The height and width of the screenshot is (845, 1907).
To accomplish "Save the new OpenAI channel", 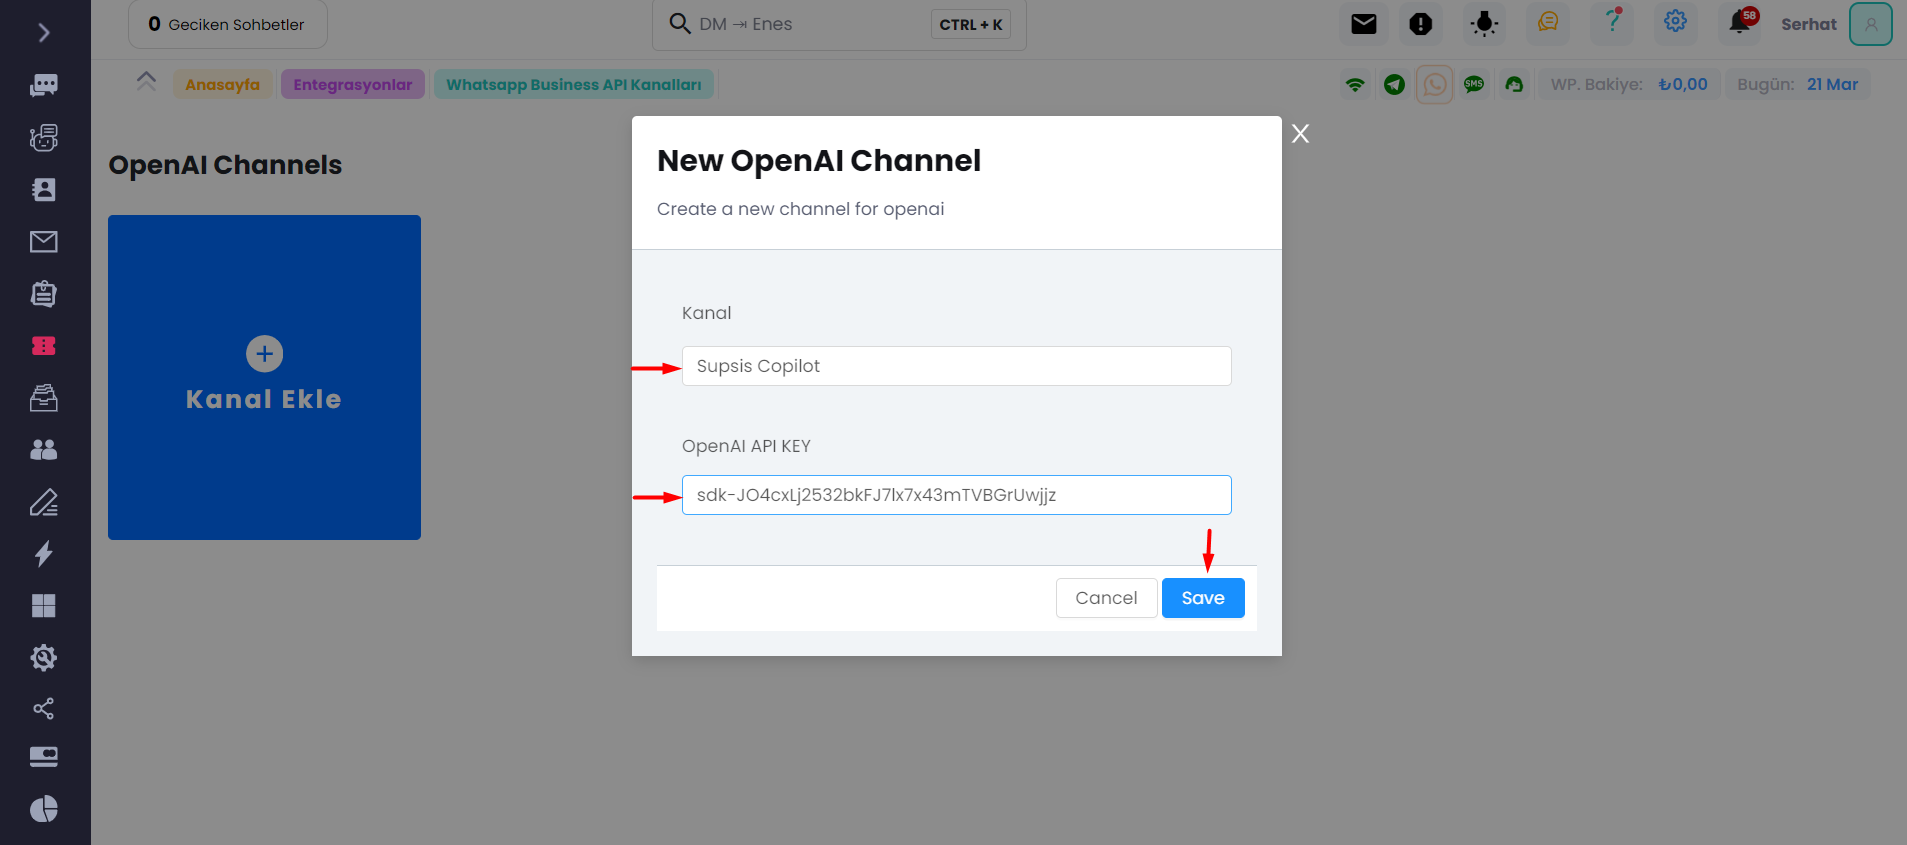I will tap(1203, 598).
